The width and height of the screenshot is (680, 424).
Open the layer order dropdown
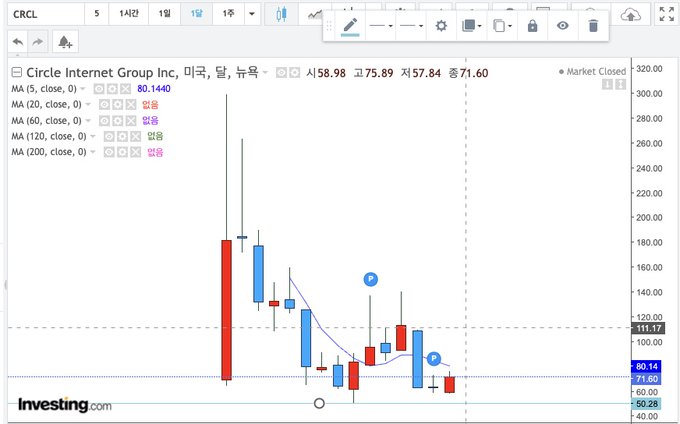click(471, 26)
